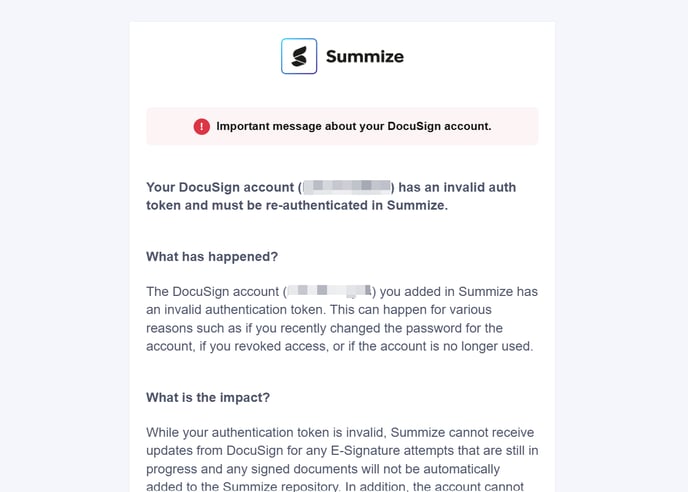Image resolution: width=688 pixels, height=492 pixels.
Task: Click the red exclamation alert icon
Action: (202, 127)
